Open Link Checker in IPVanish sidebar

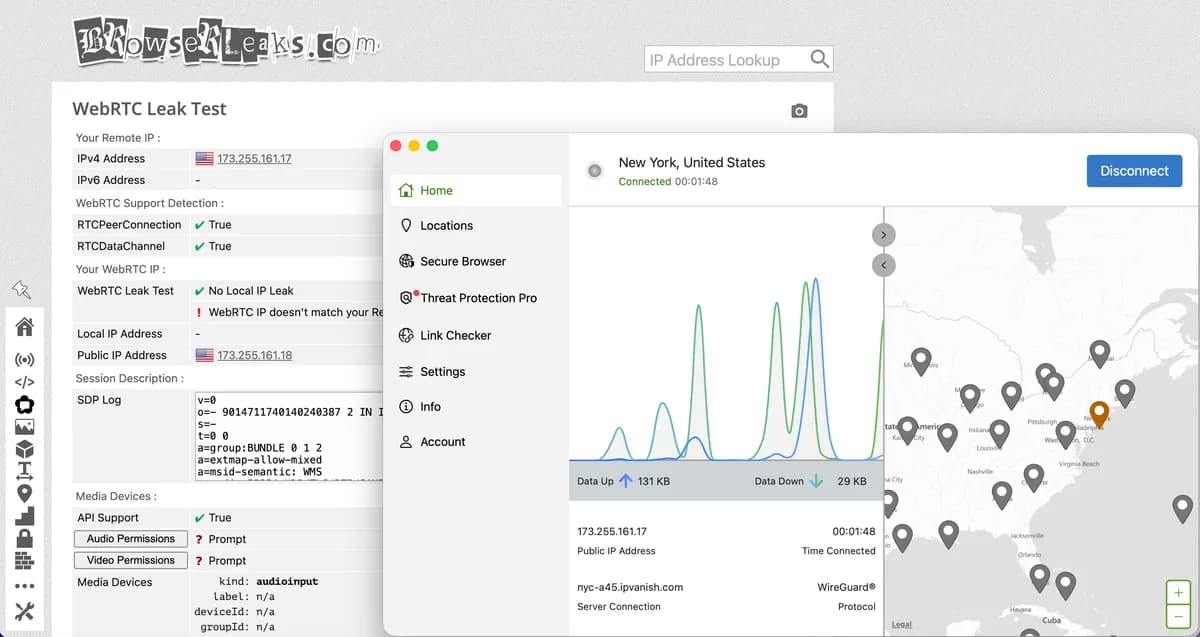pyautogui.click(x=476, y=335)
